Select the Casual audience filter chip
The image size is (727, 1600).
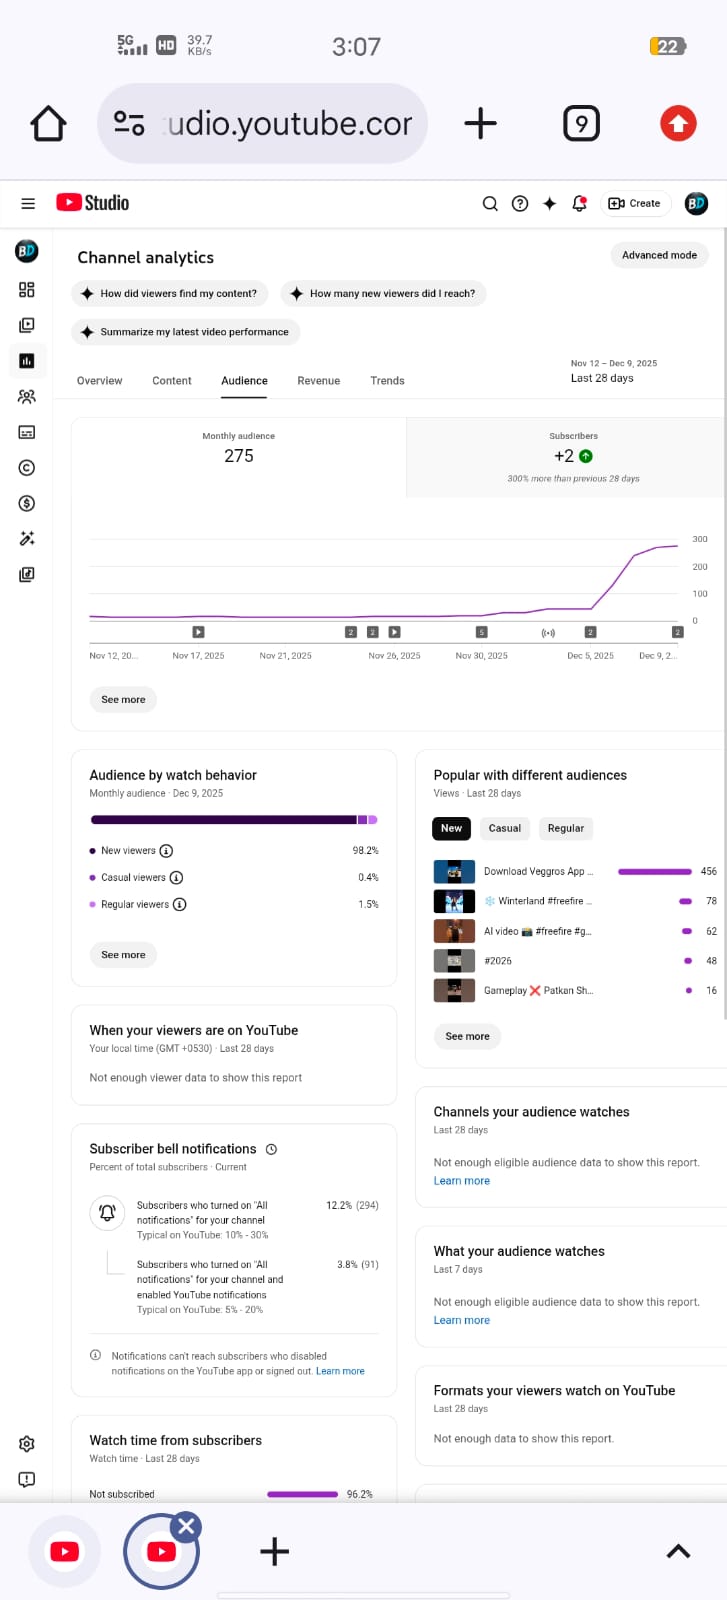[x=505, y=828]
